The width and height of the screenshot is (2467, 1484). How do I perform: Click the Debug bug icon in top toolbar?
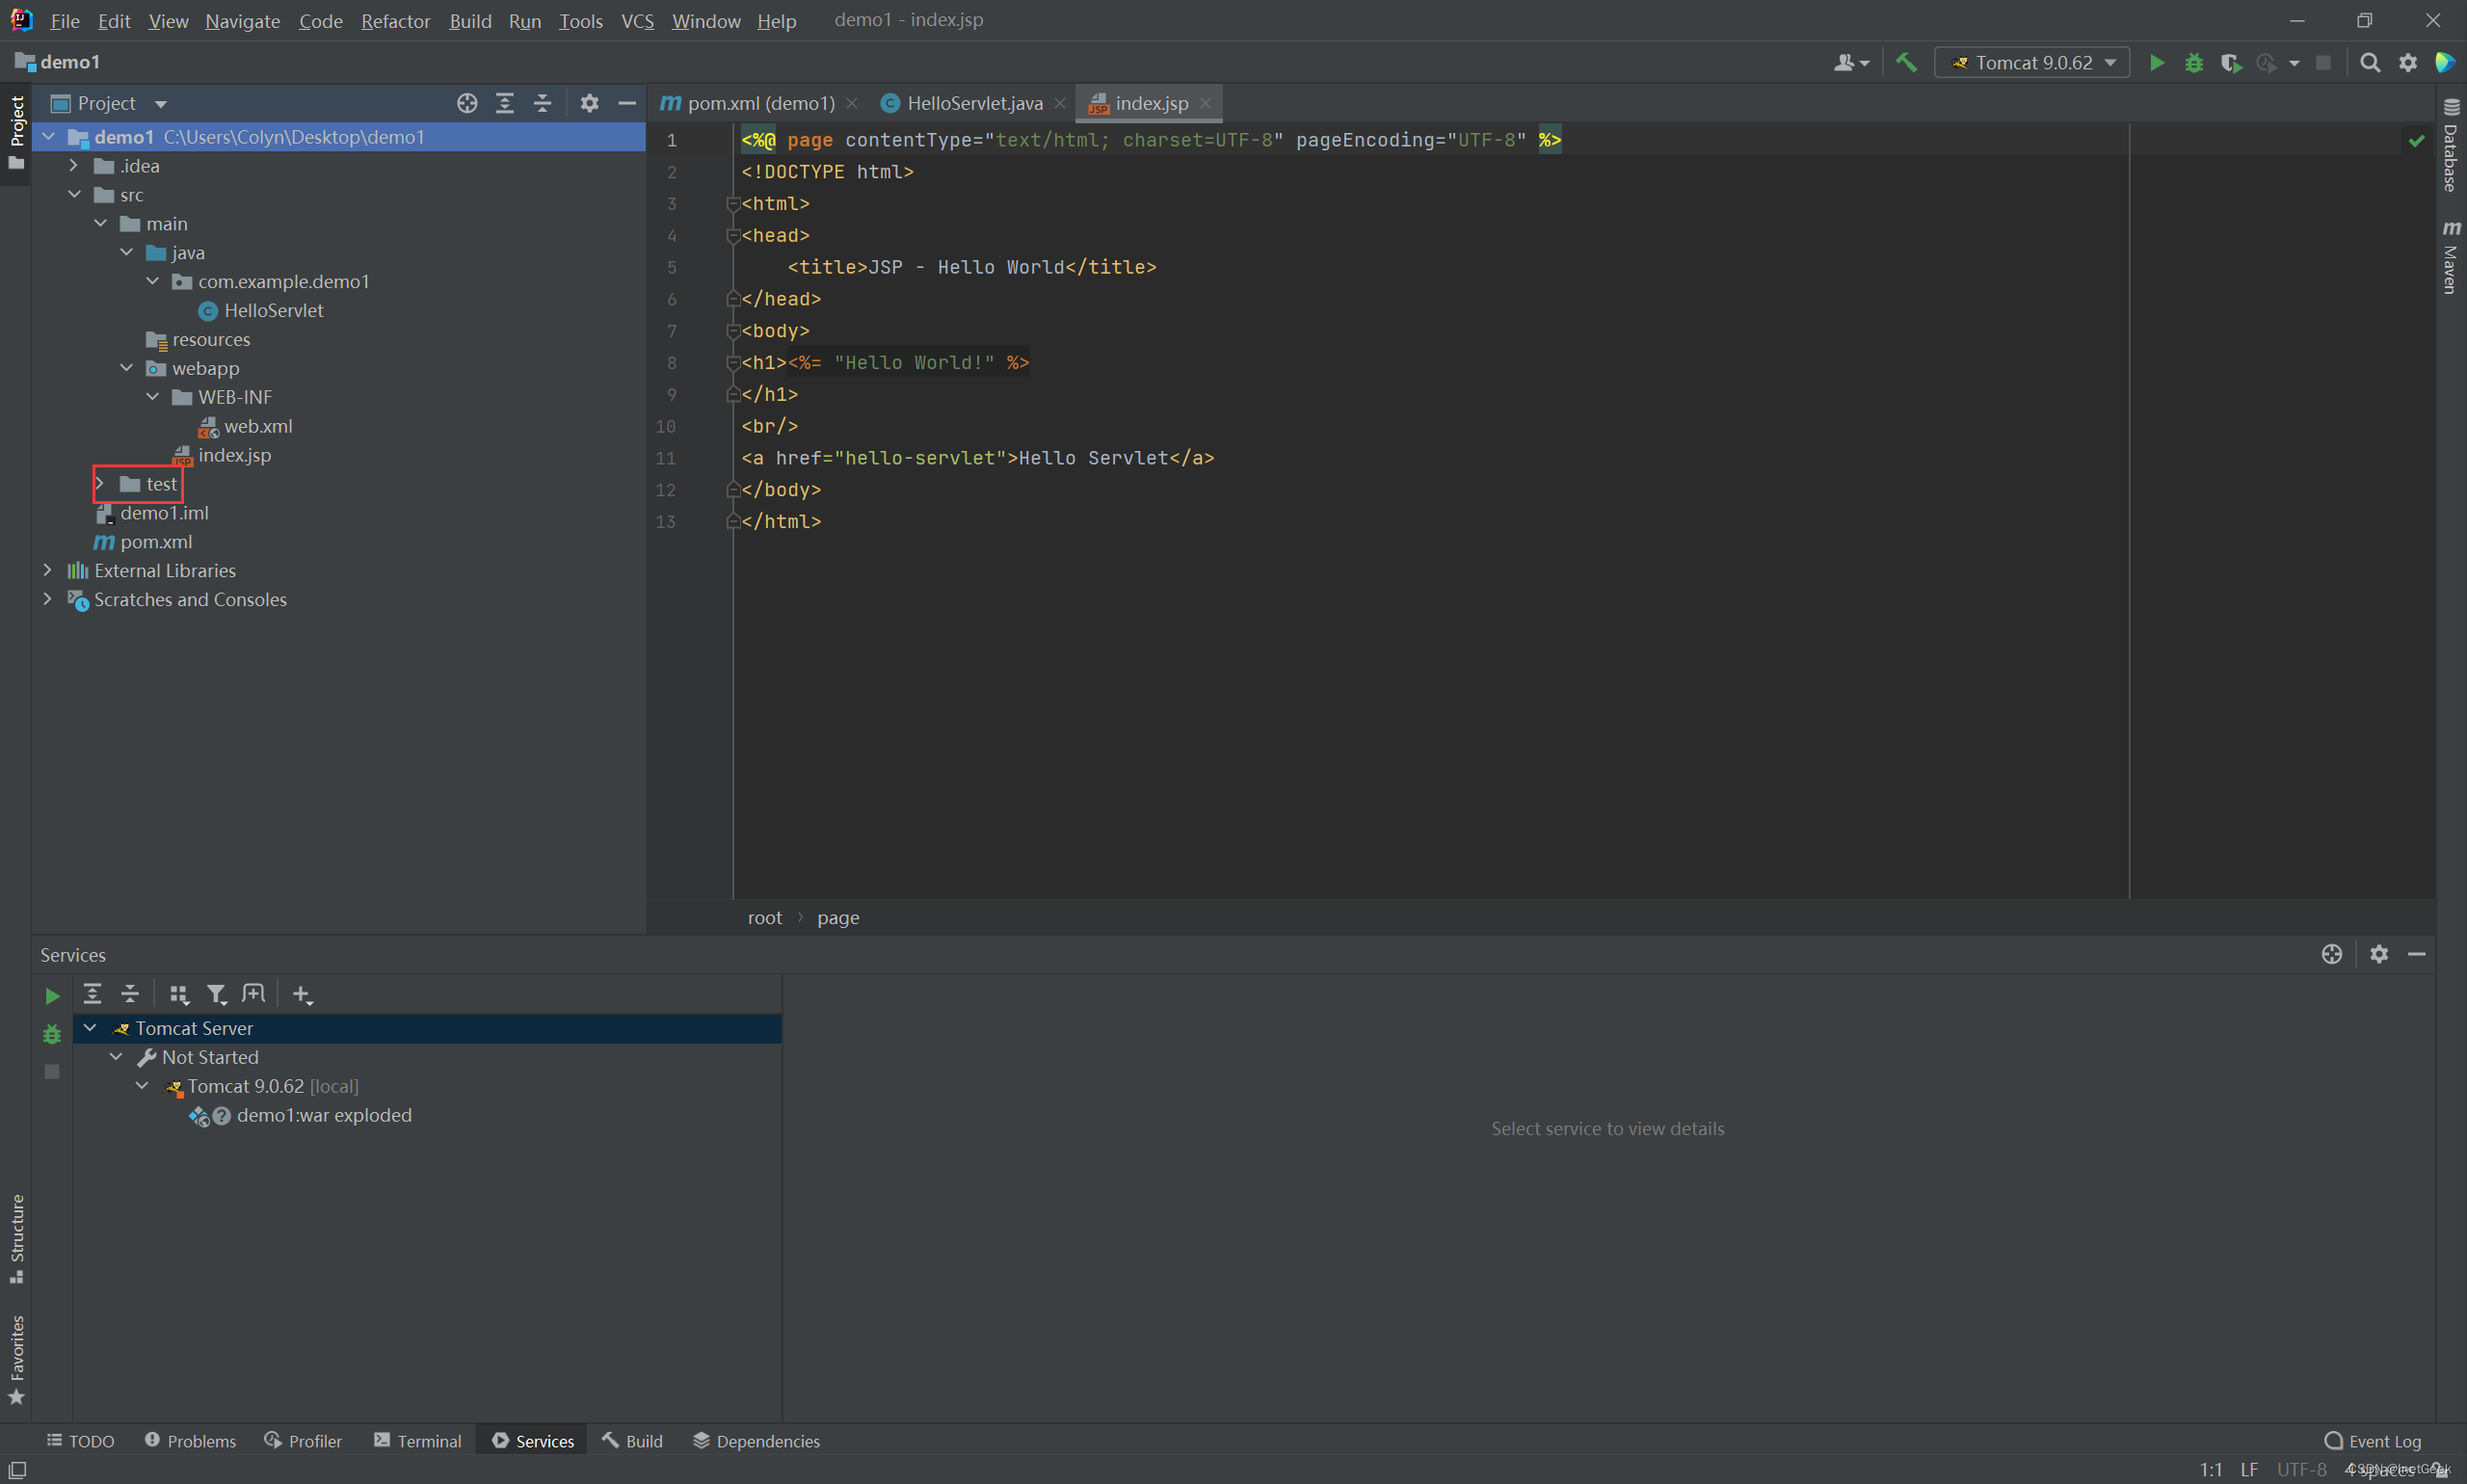(x=2193, y=63)
